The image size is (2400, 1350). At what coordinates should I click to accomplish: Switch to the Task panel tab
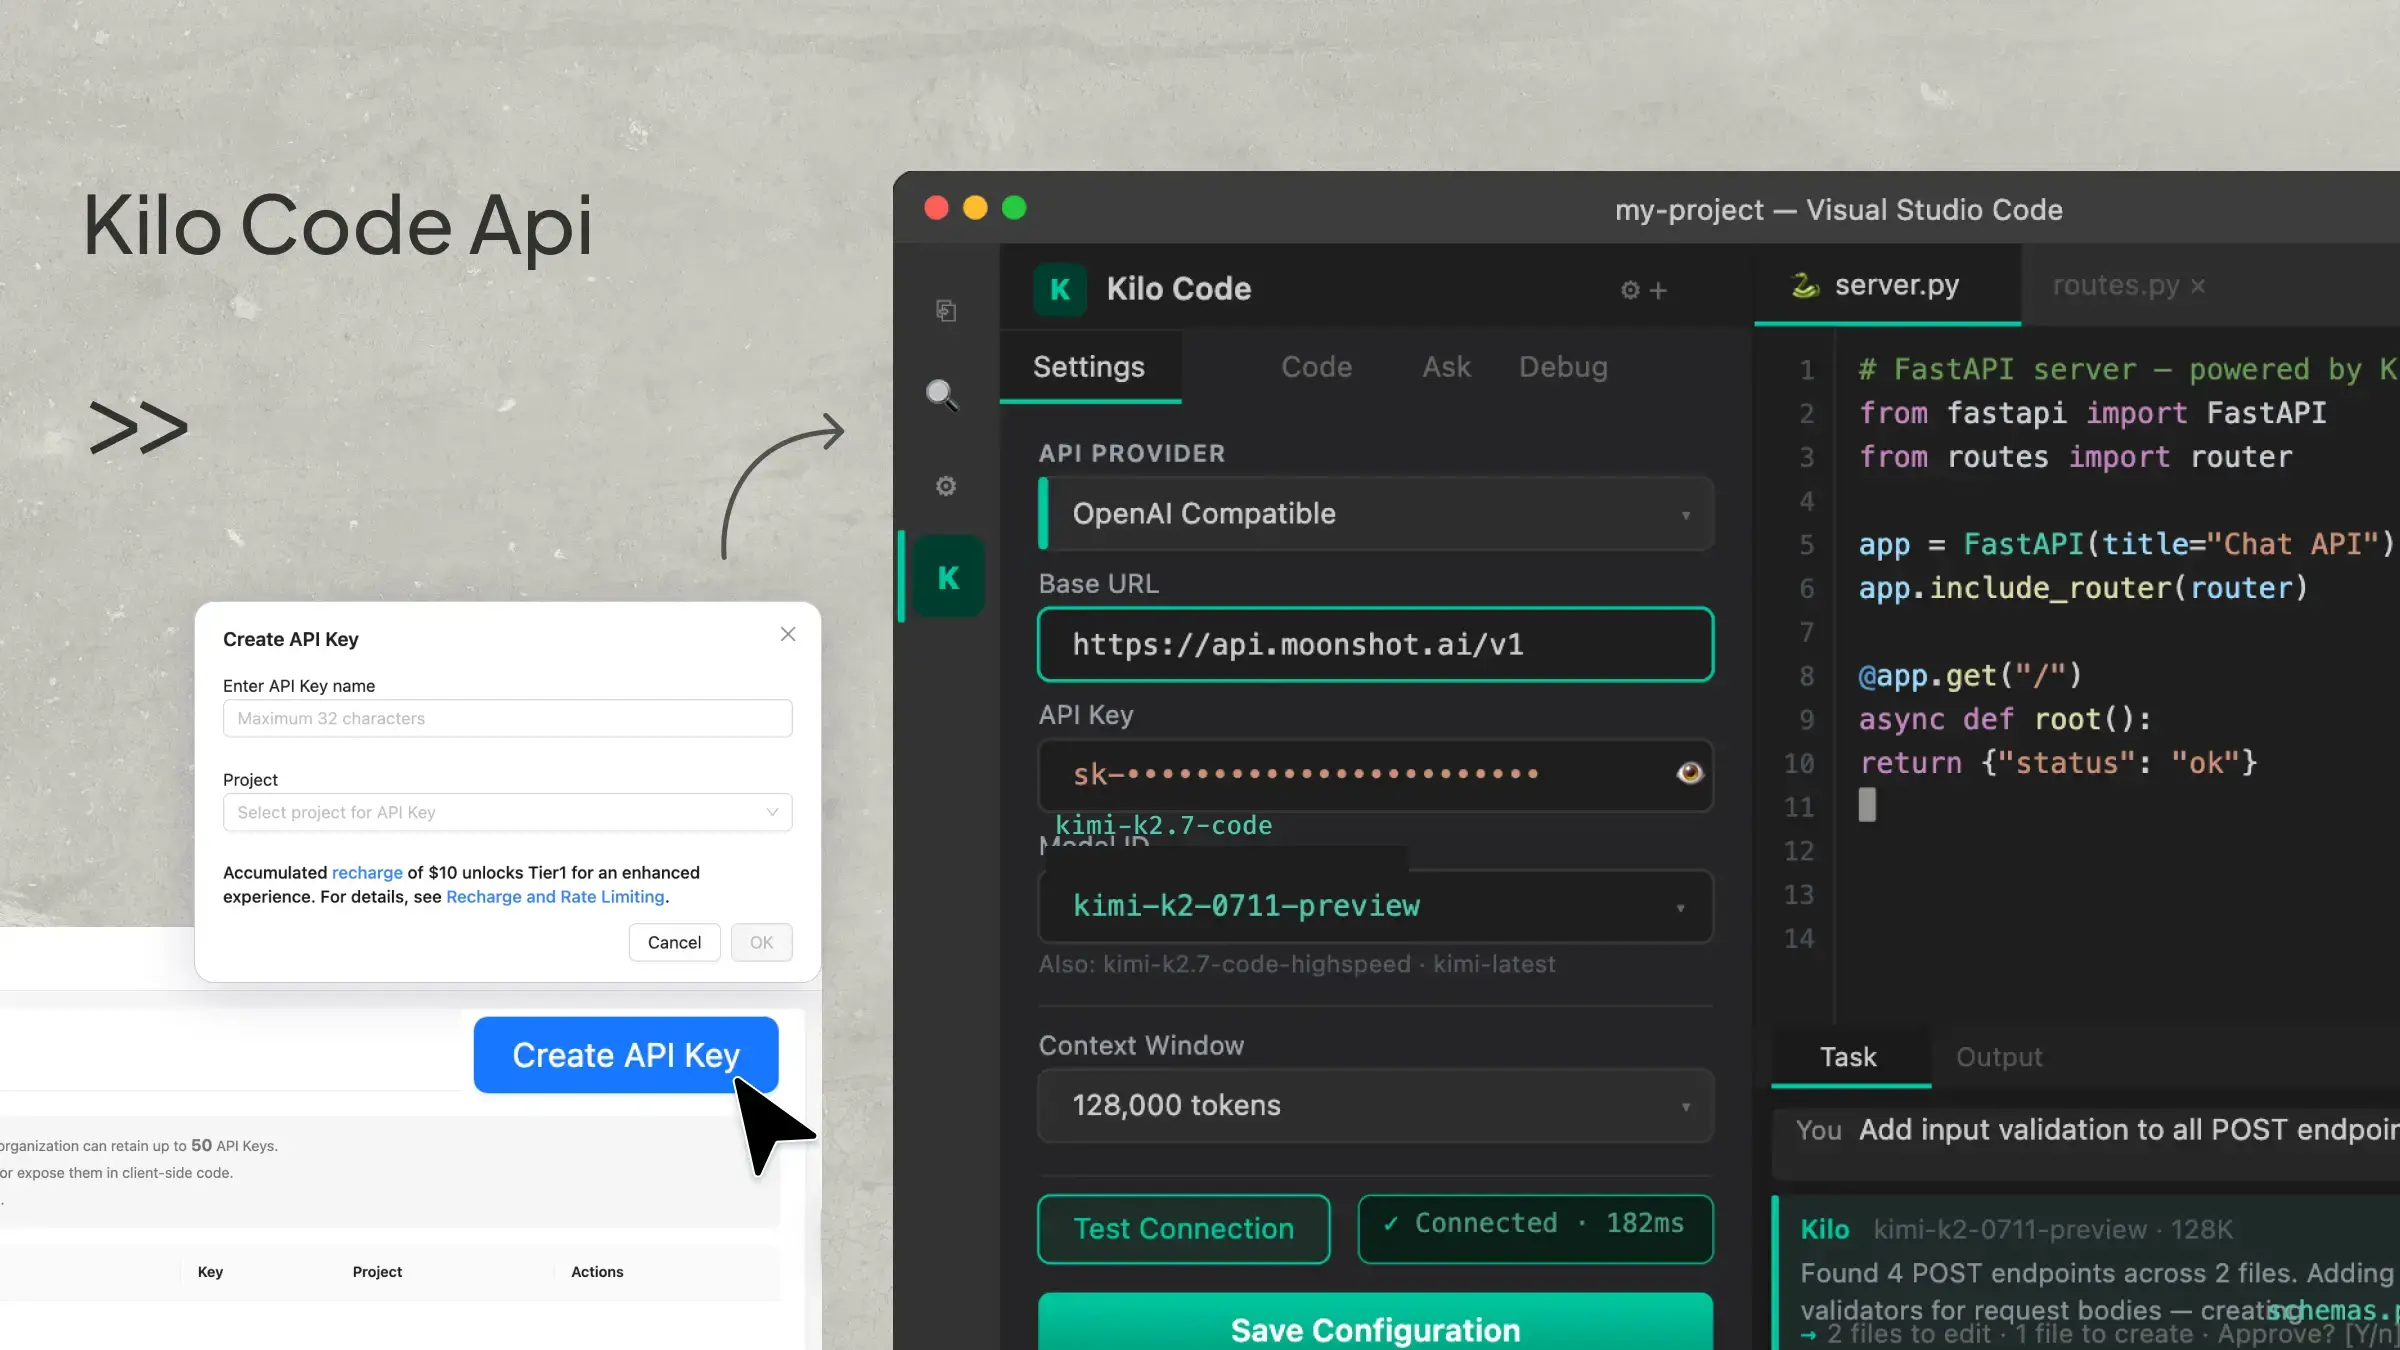point(1848,1057)
